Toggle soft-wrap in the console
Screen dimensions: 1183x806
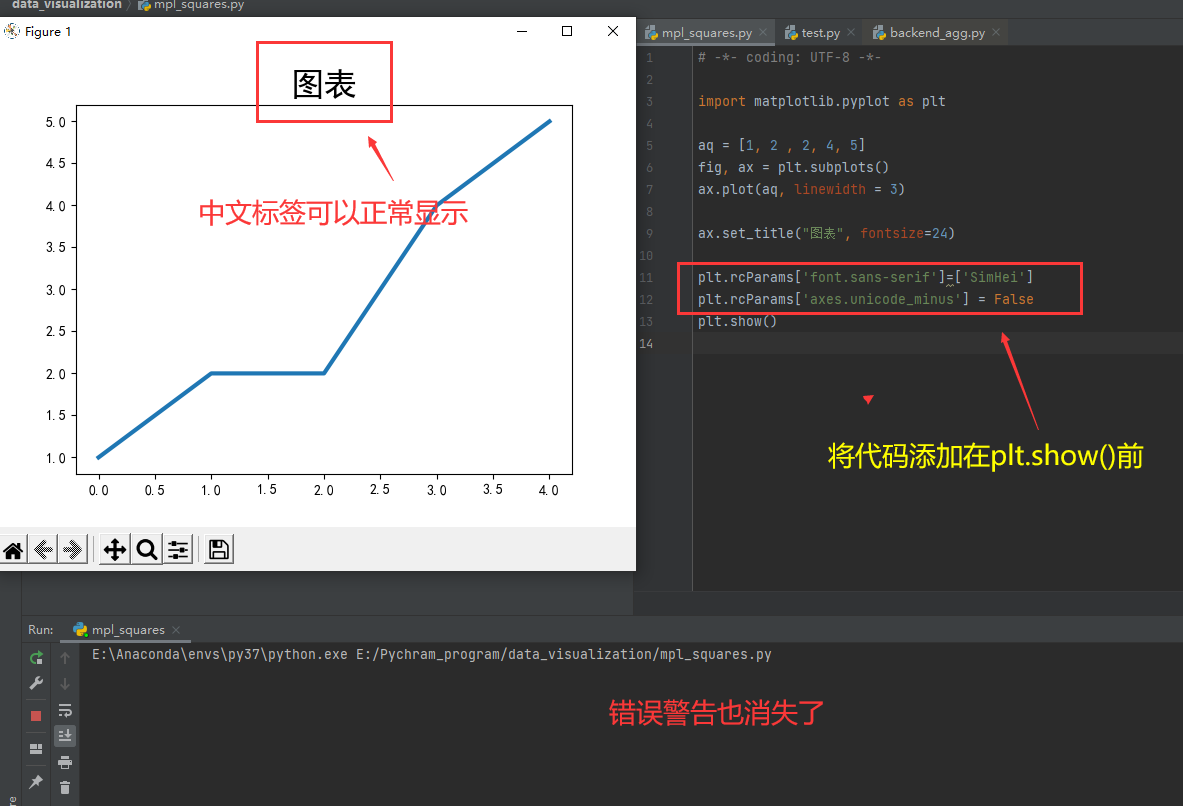coord(65,712)
